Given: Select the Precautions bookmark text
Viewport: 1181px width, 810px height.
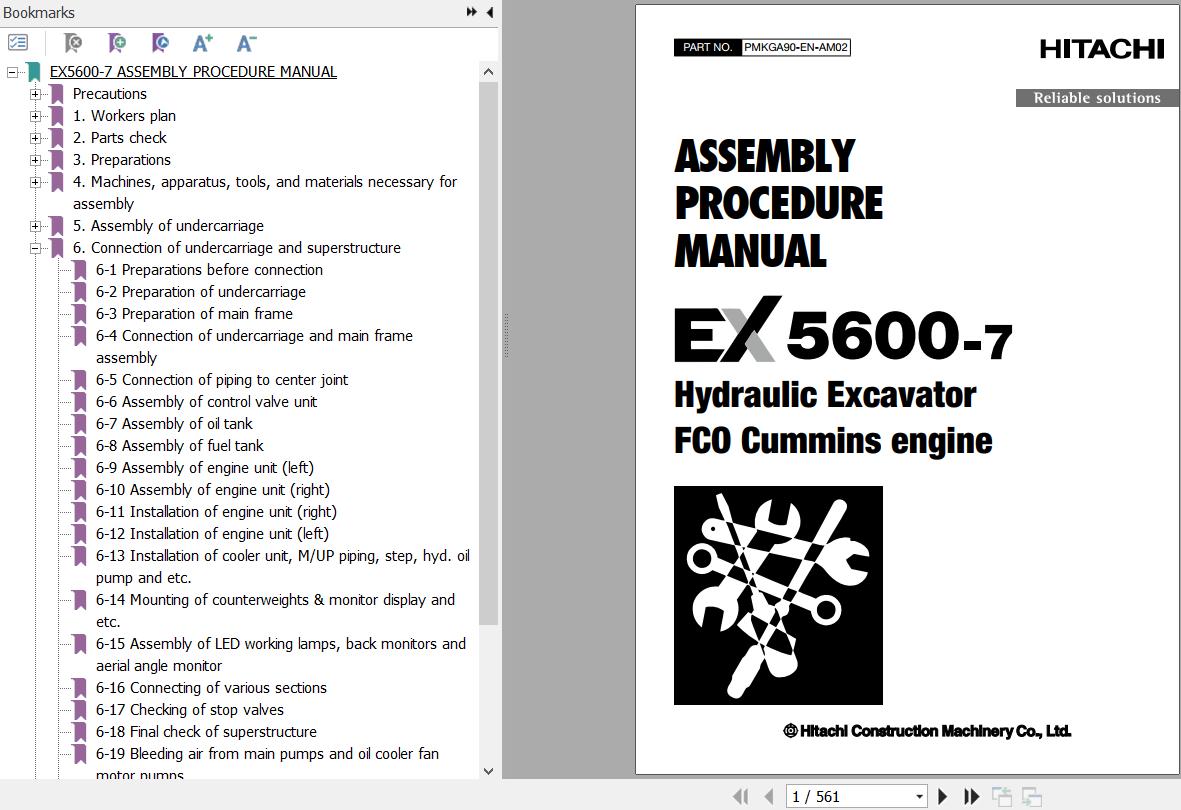Looking at the screenshot, I should tap(109, 94).
